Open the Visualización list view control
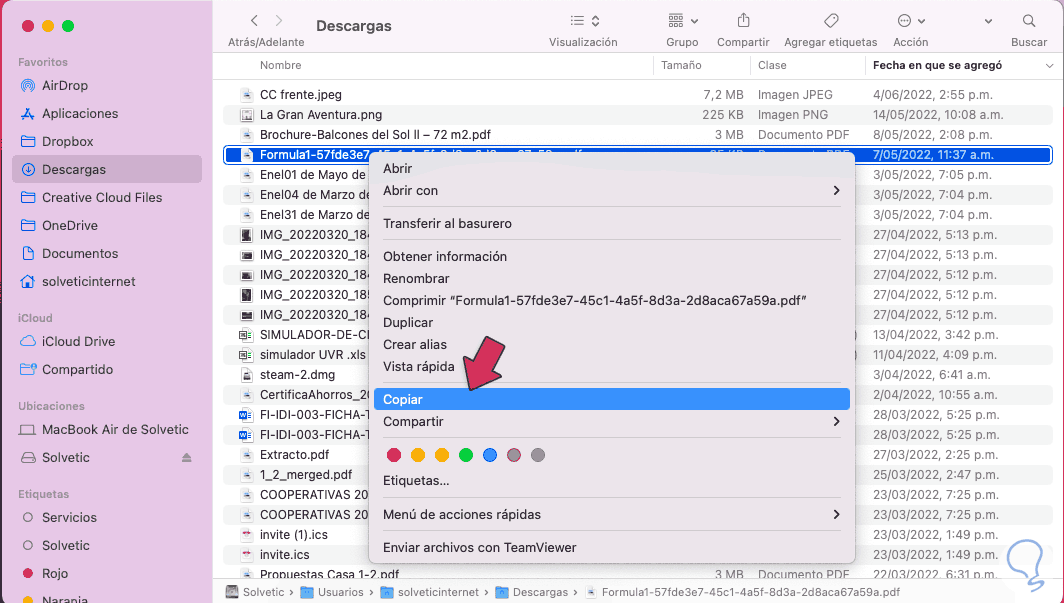Image resolution: width=1064 pixels, height=603 pixels. point(584,21)
